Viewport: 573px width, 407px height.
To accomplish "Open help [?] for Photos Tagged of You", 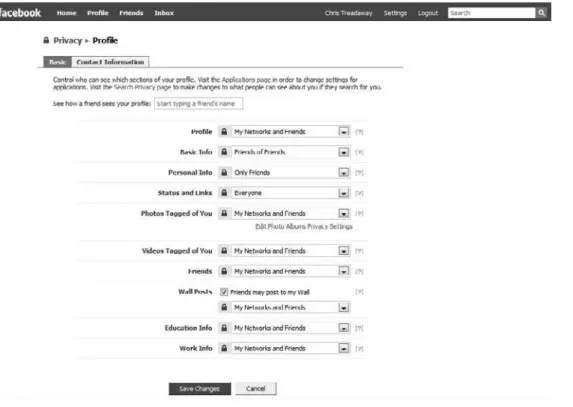I will point(359,214).
